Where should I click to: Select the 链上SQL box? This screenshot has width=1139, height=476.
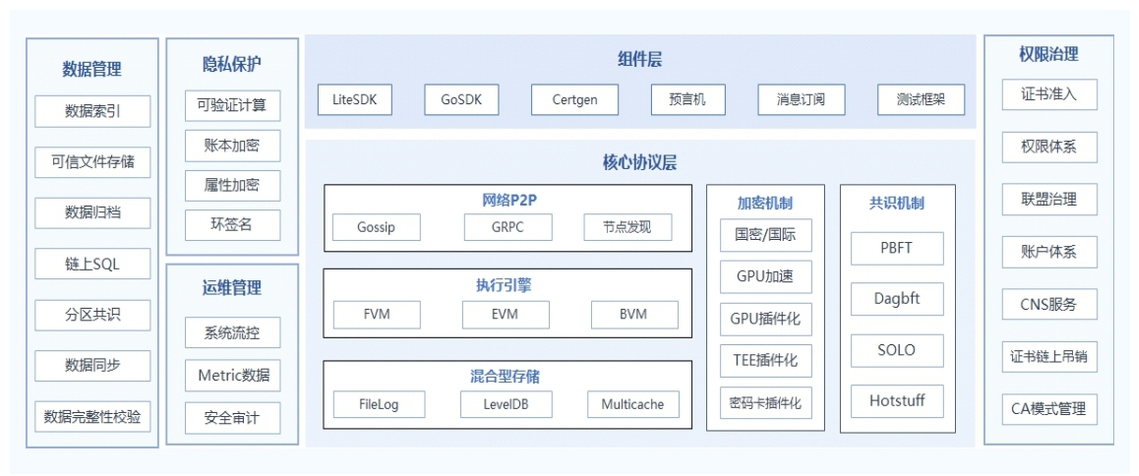click(x=92, y=264)
